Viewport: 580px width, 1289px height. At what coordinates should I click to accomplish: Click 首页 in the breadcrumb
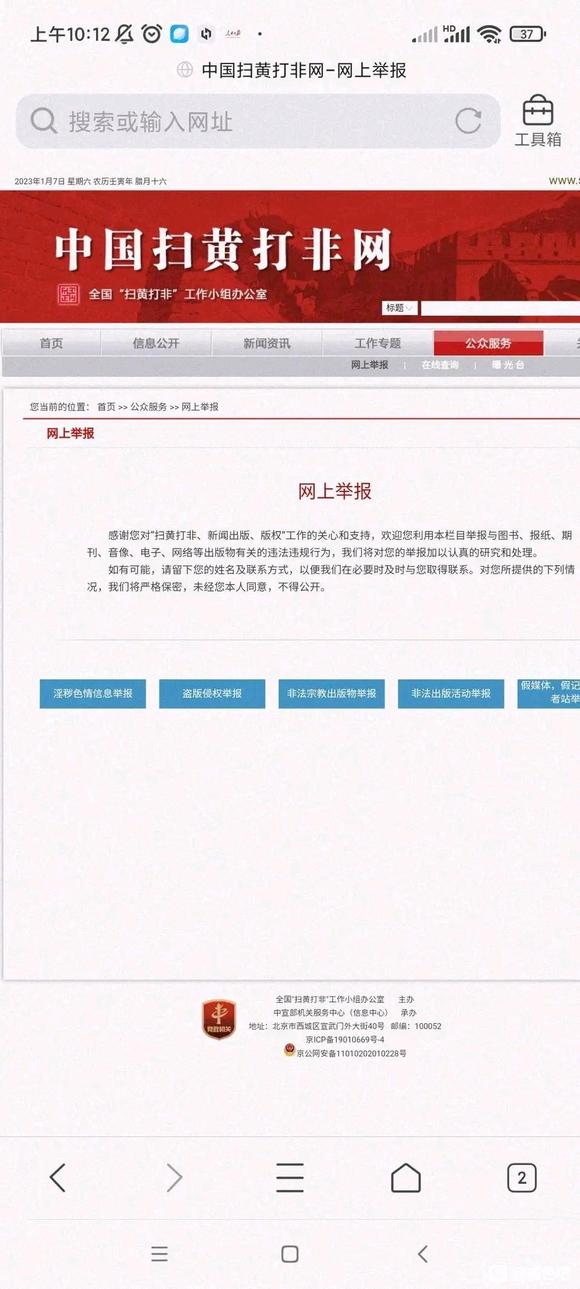coord(106,407)
